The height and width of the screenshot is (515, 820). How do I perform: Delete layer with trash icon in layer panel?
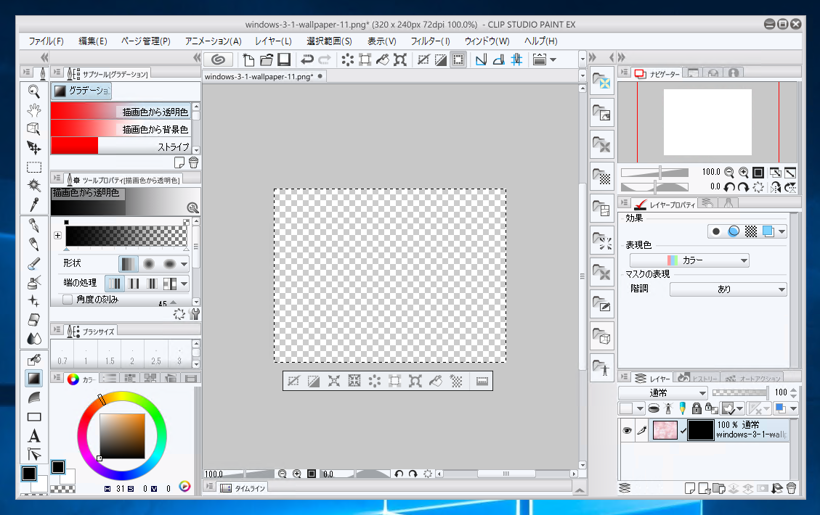[x=791, y=488]
